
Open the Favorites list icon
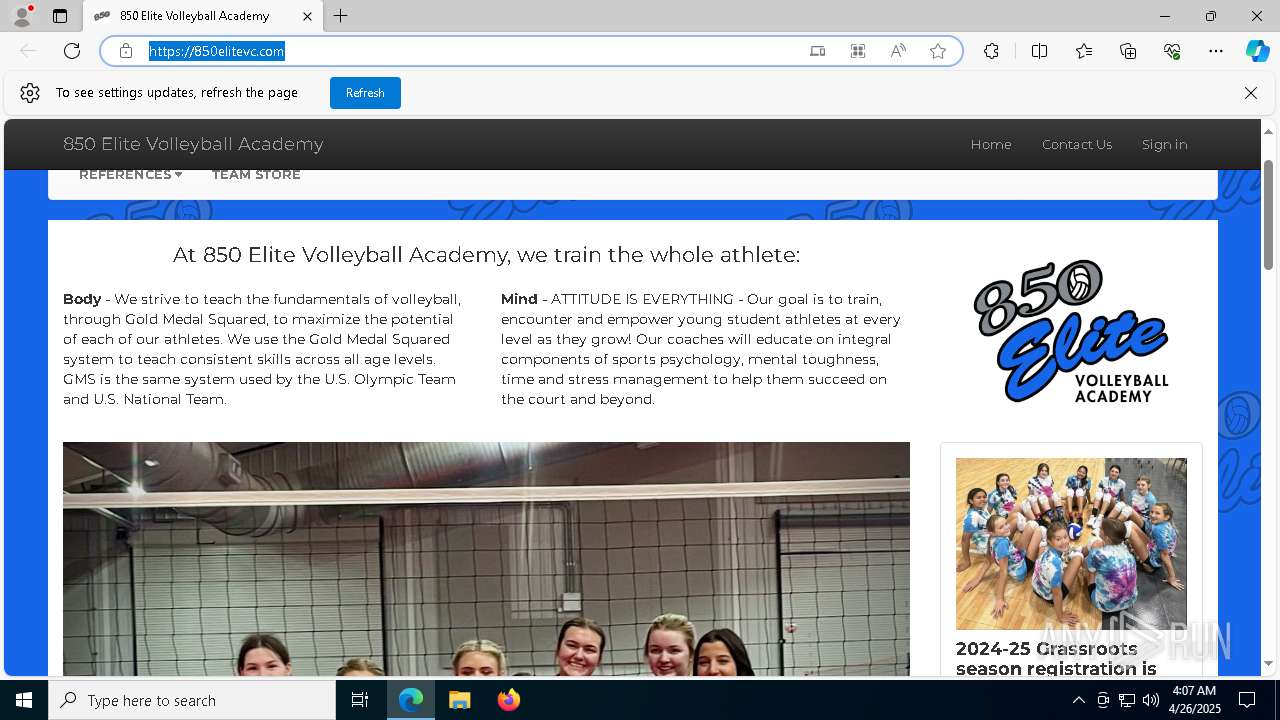click(x=1084, y=51)
